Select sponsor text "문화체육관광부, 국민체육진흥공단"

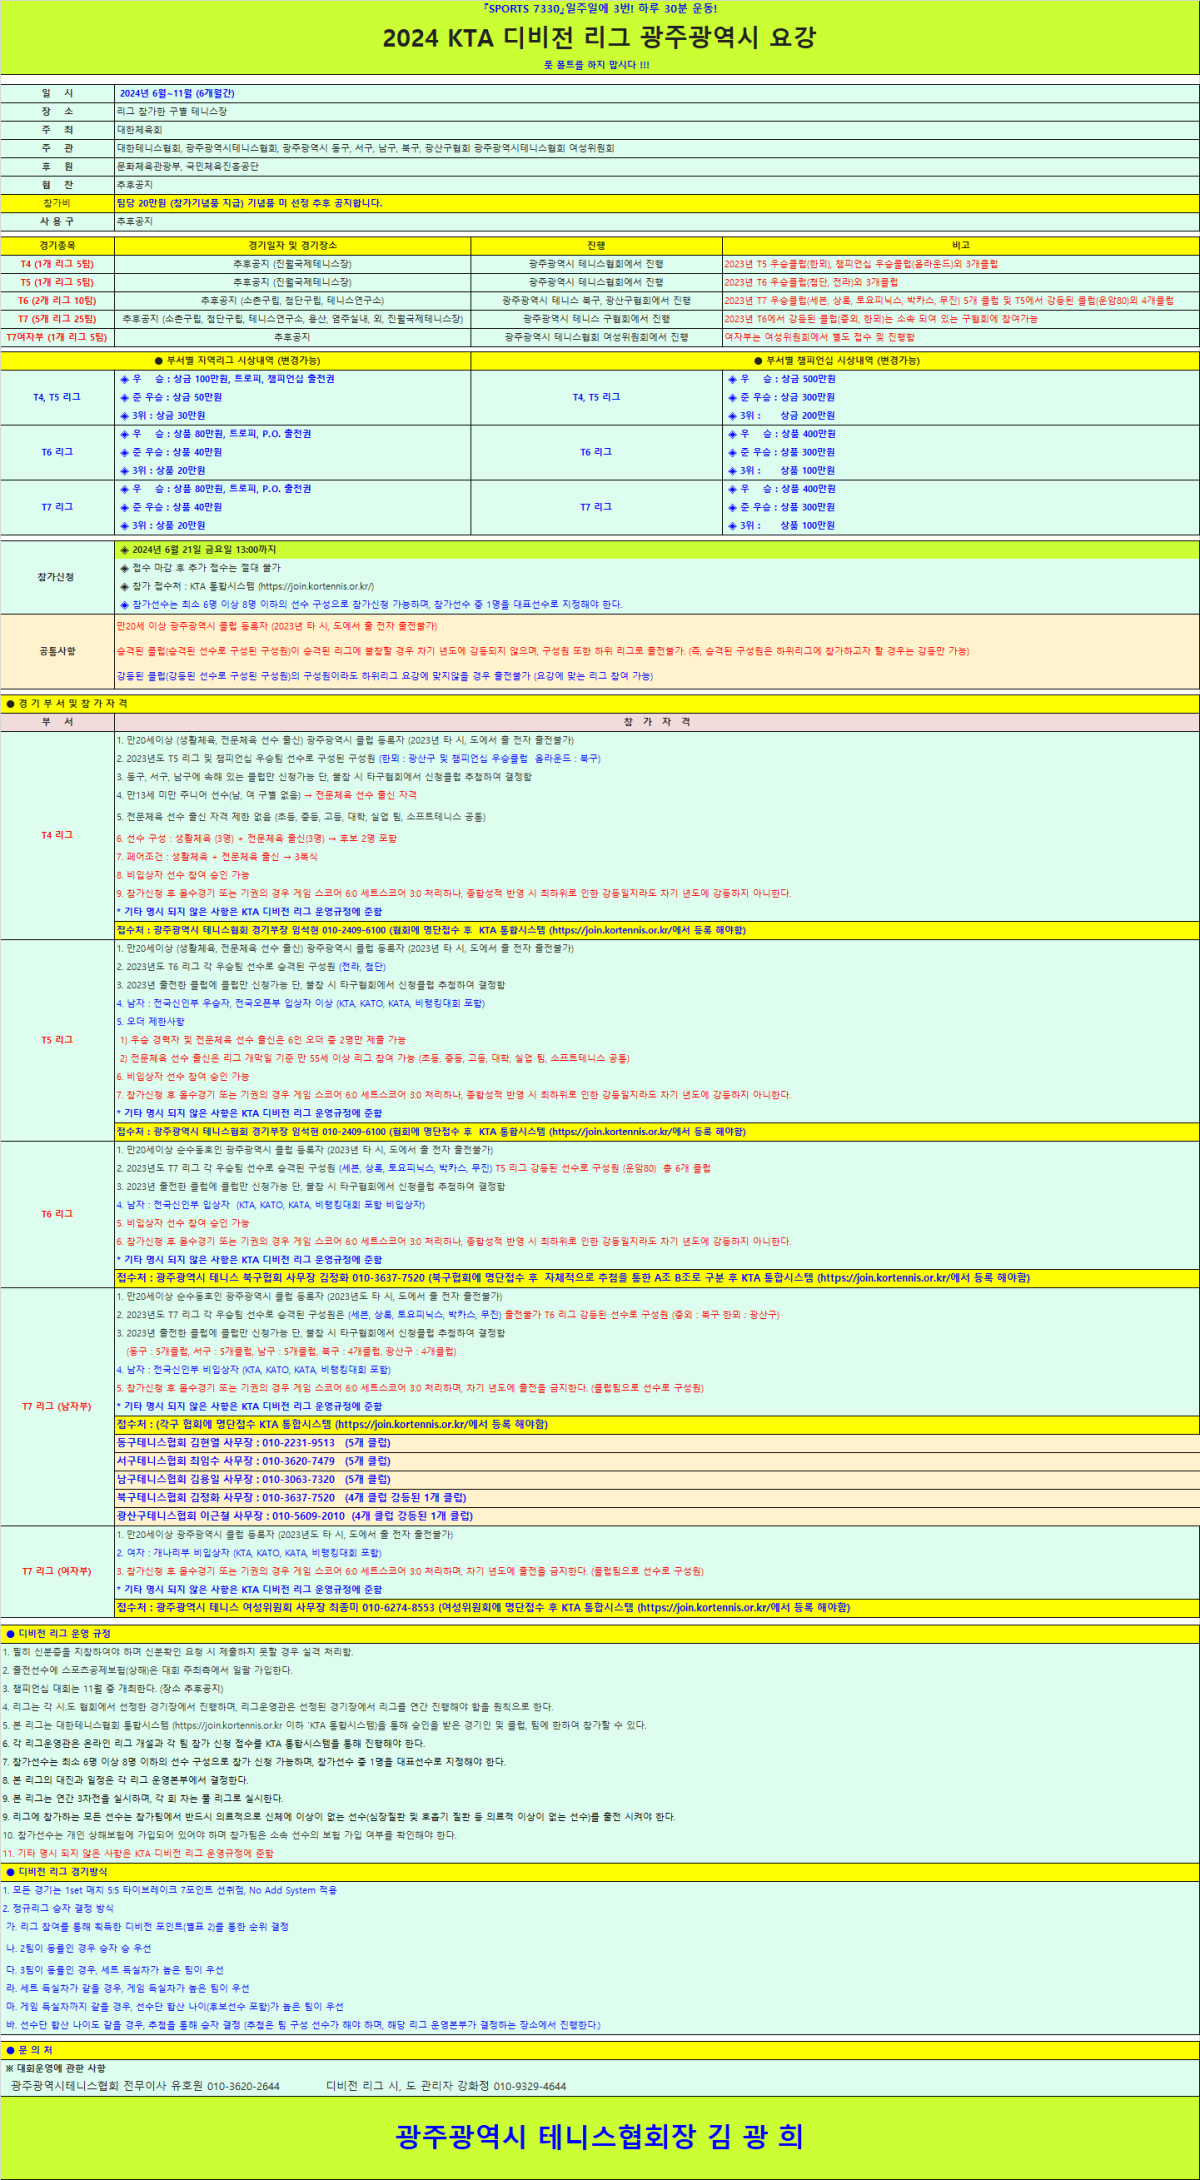point(188,166)
